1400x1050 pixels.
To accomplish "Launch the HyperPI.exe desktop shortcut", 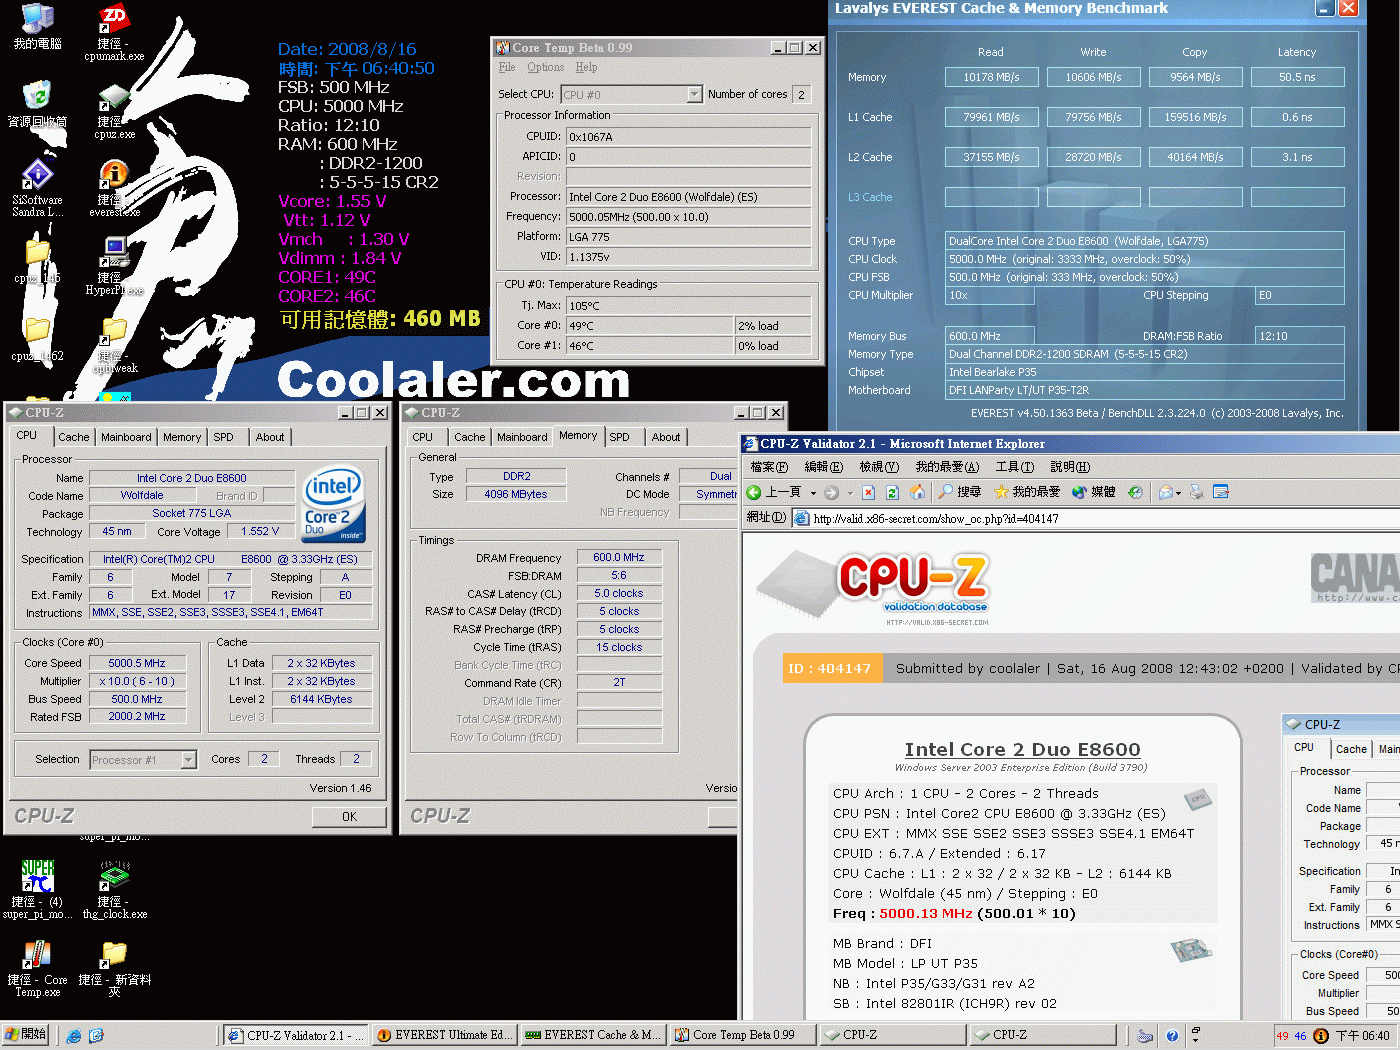I will [114, 266].
